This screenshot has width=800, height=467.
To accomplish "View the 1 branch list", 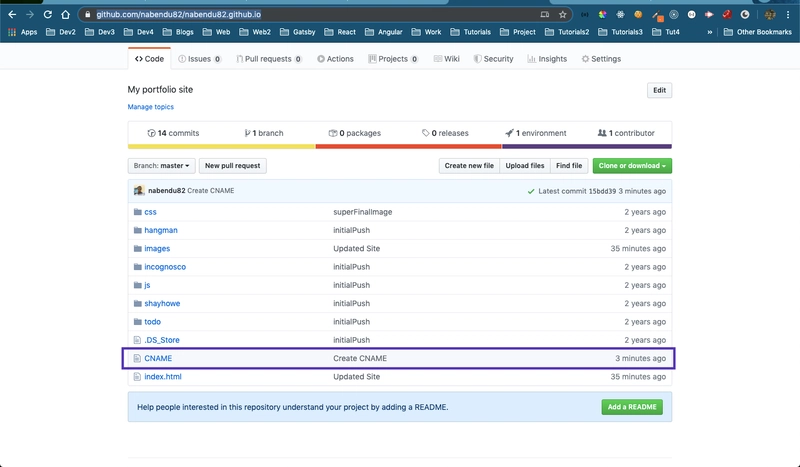I will tap(263, 133).
